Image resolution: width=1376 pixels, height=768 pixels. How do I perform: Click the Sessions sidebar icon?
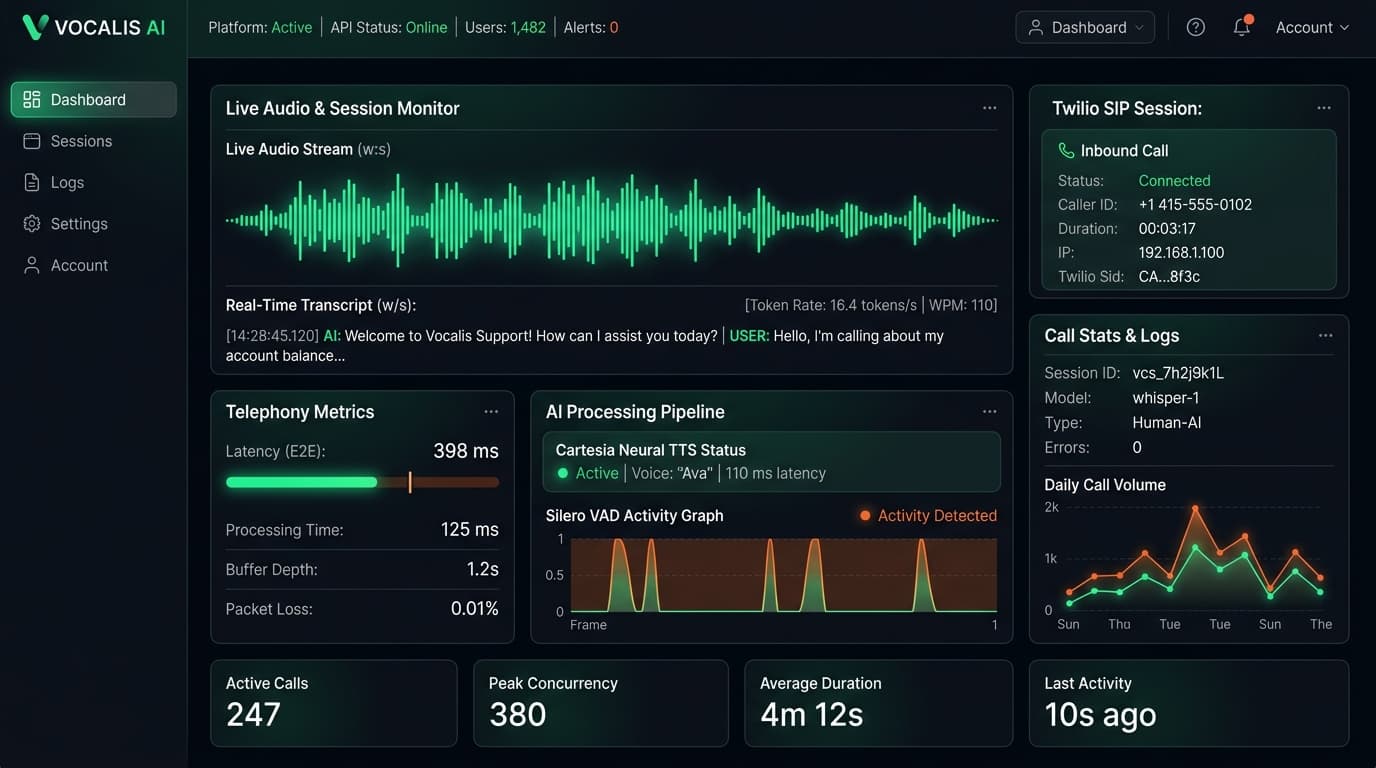pos(32,141)
